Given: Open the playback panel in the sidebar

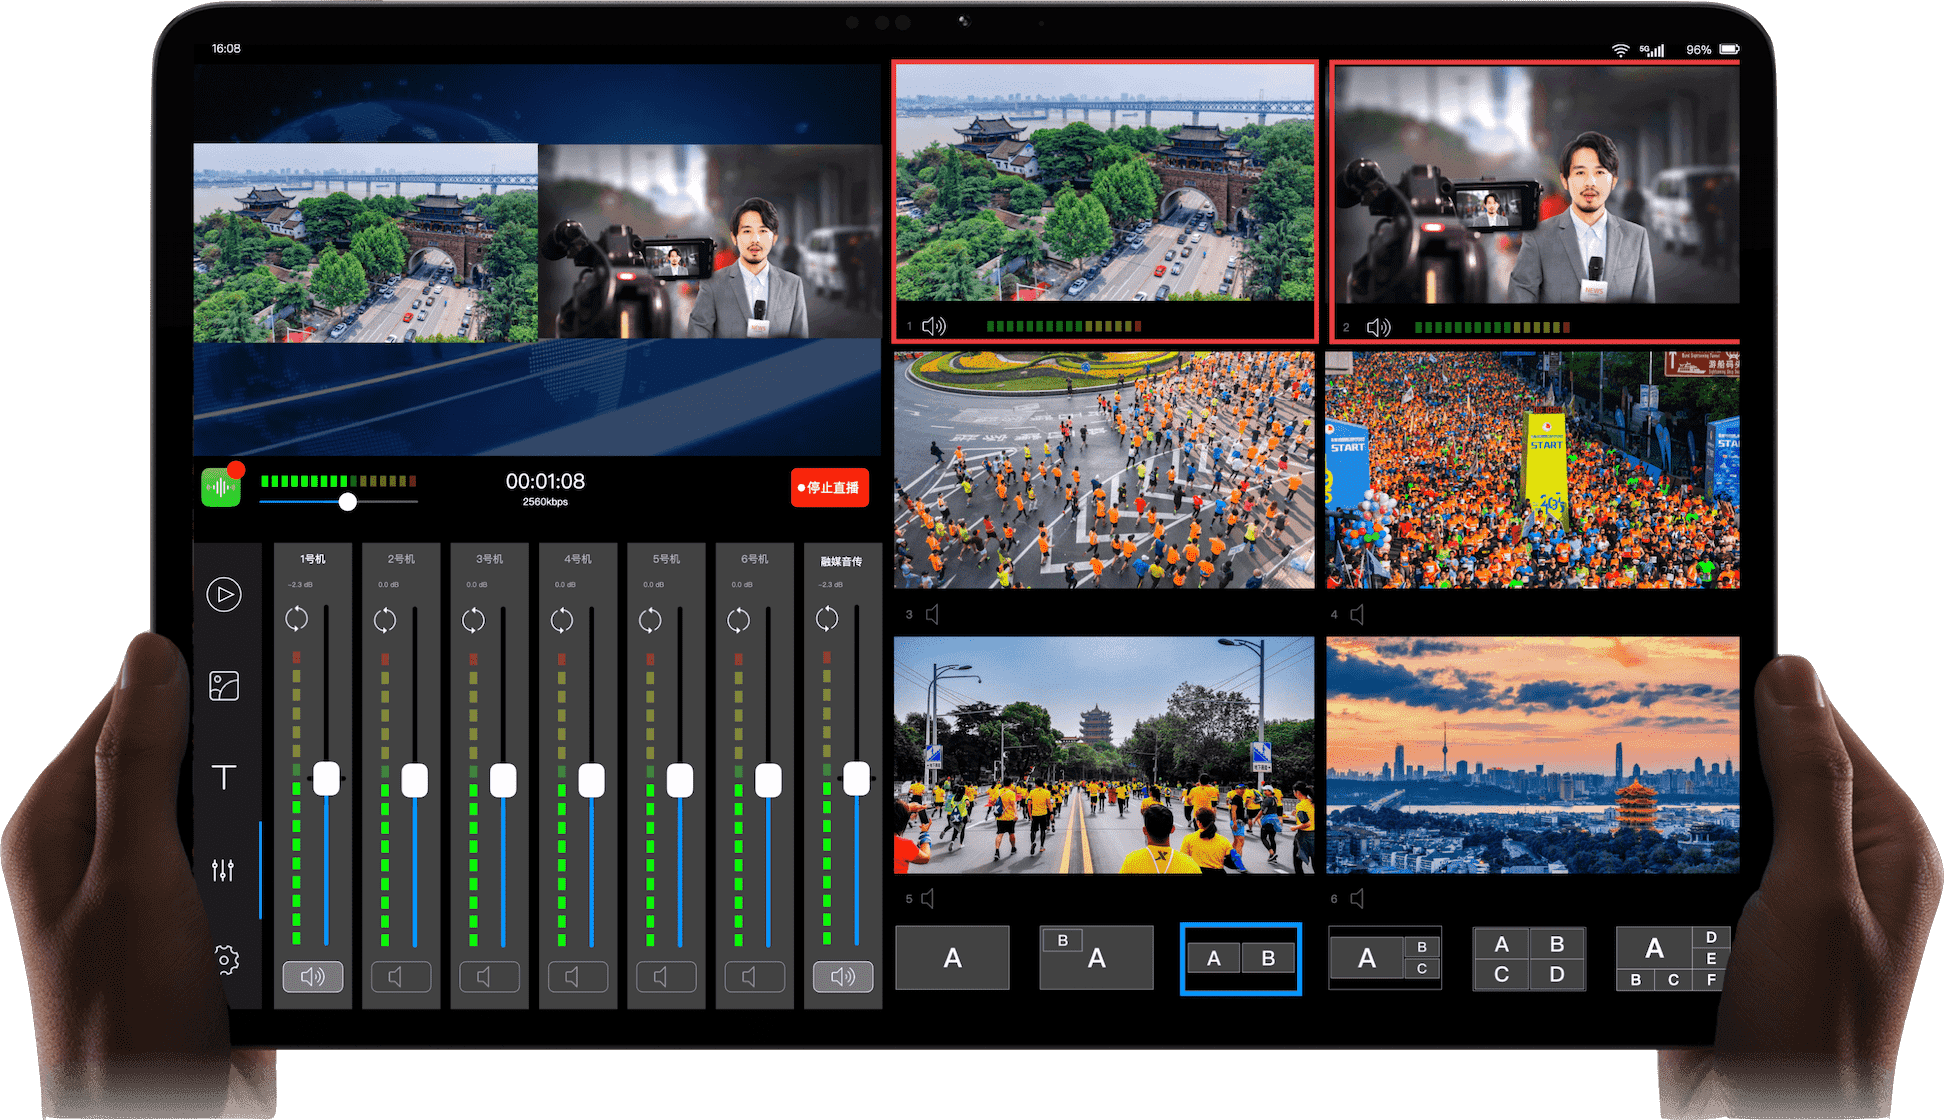Looking at the screenshot, I should (224, 595).
